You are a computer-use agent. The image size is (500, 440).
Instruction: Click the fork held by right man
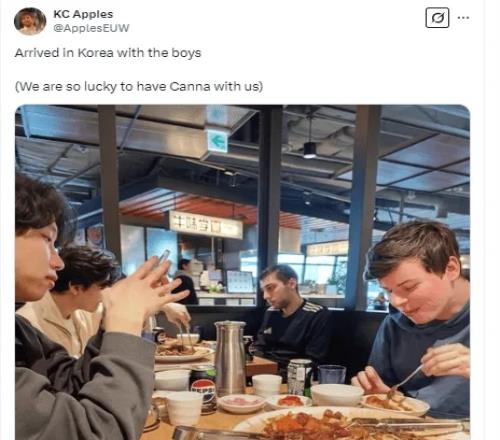coord(407,378)
